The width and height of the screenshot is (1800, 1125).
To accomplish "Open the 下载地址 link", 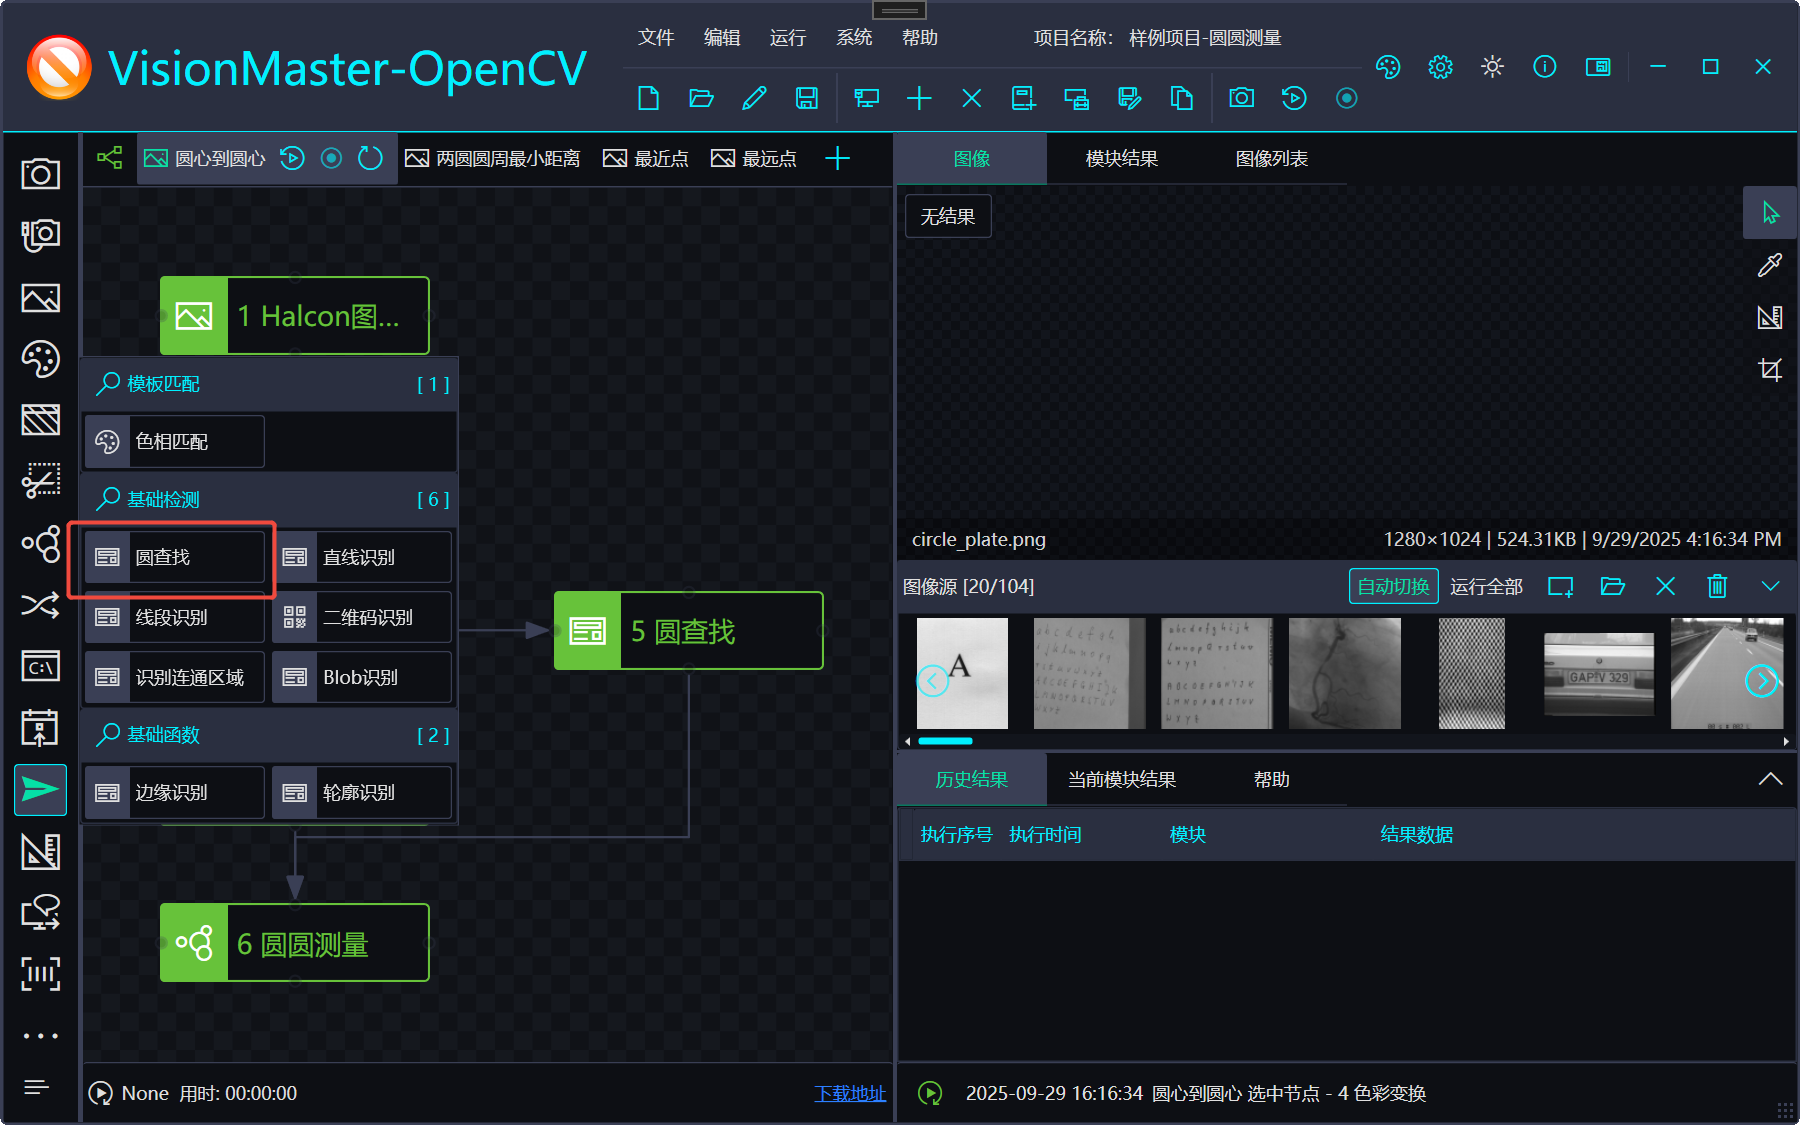I will [x=850, y=1093].
